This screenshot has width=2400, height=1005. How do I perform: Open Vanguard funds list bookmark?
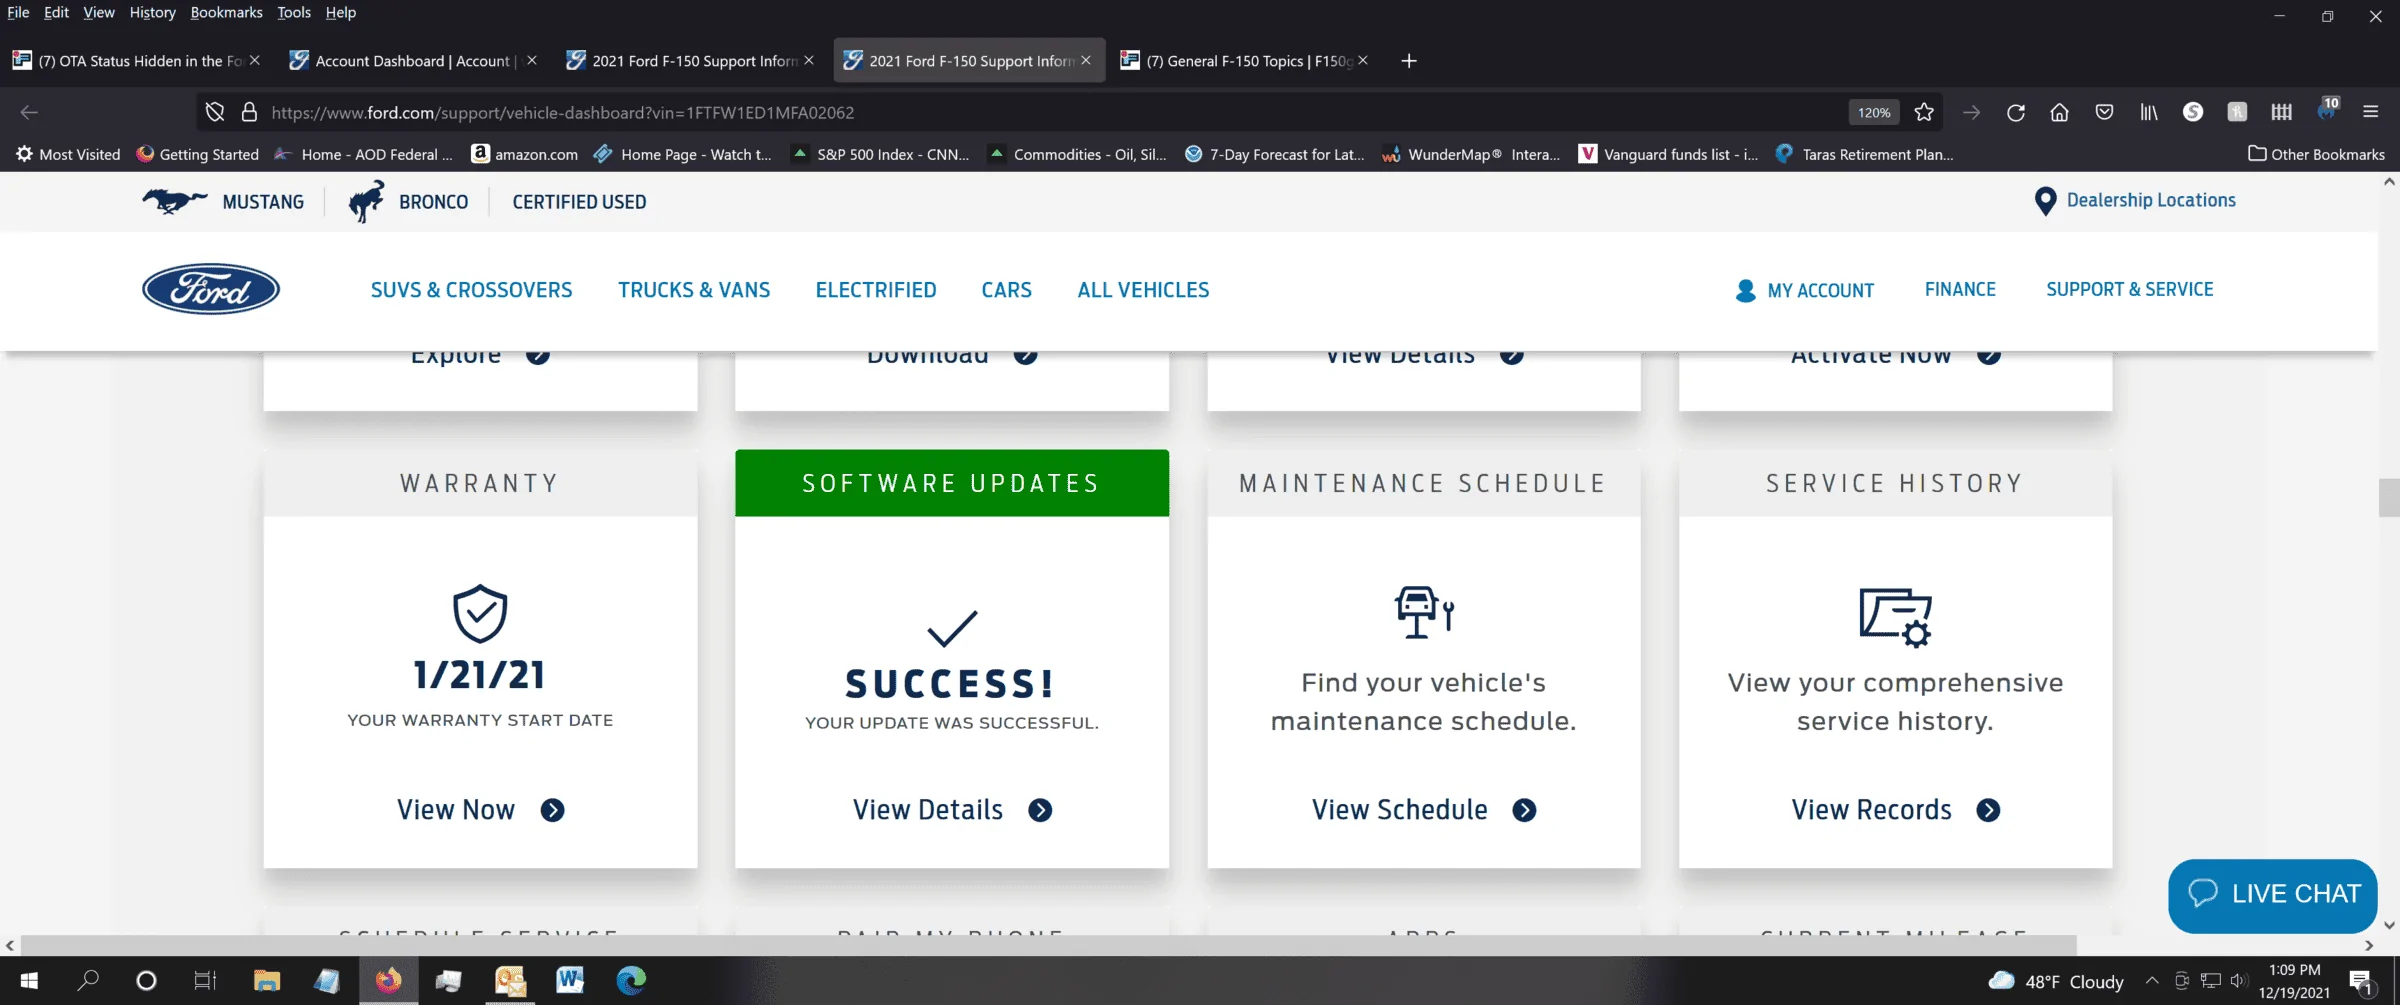pyautogui.click(x=1668, y=154)
